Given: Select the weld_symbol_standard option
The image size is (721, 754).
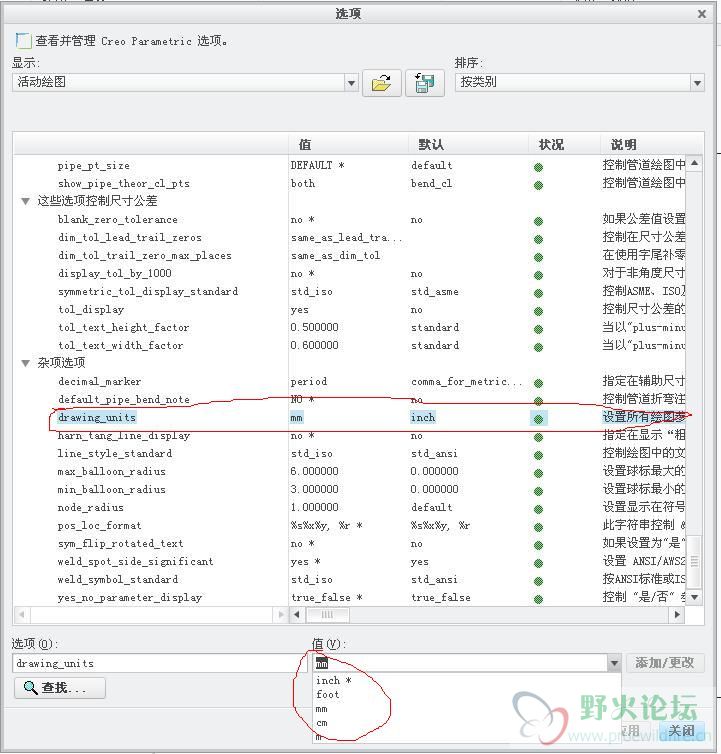Looking at the screenshot, I should click(x=118, y=579).
